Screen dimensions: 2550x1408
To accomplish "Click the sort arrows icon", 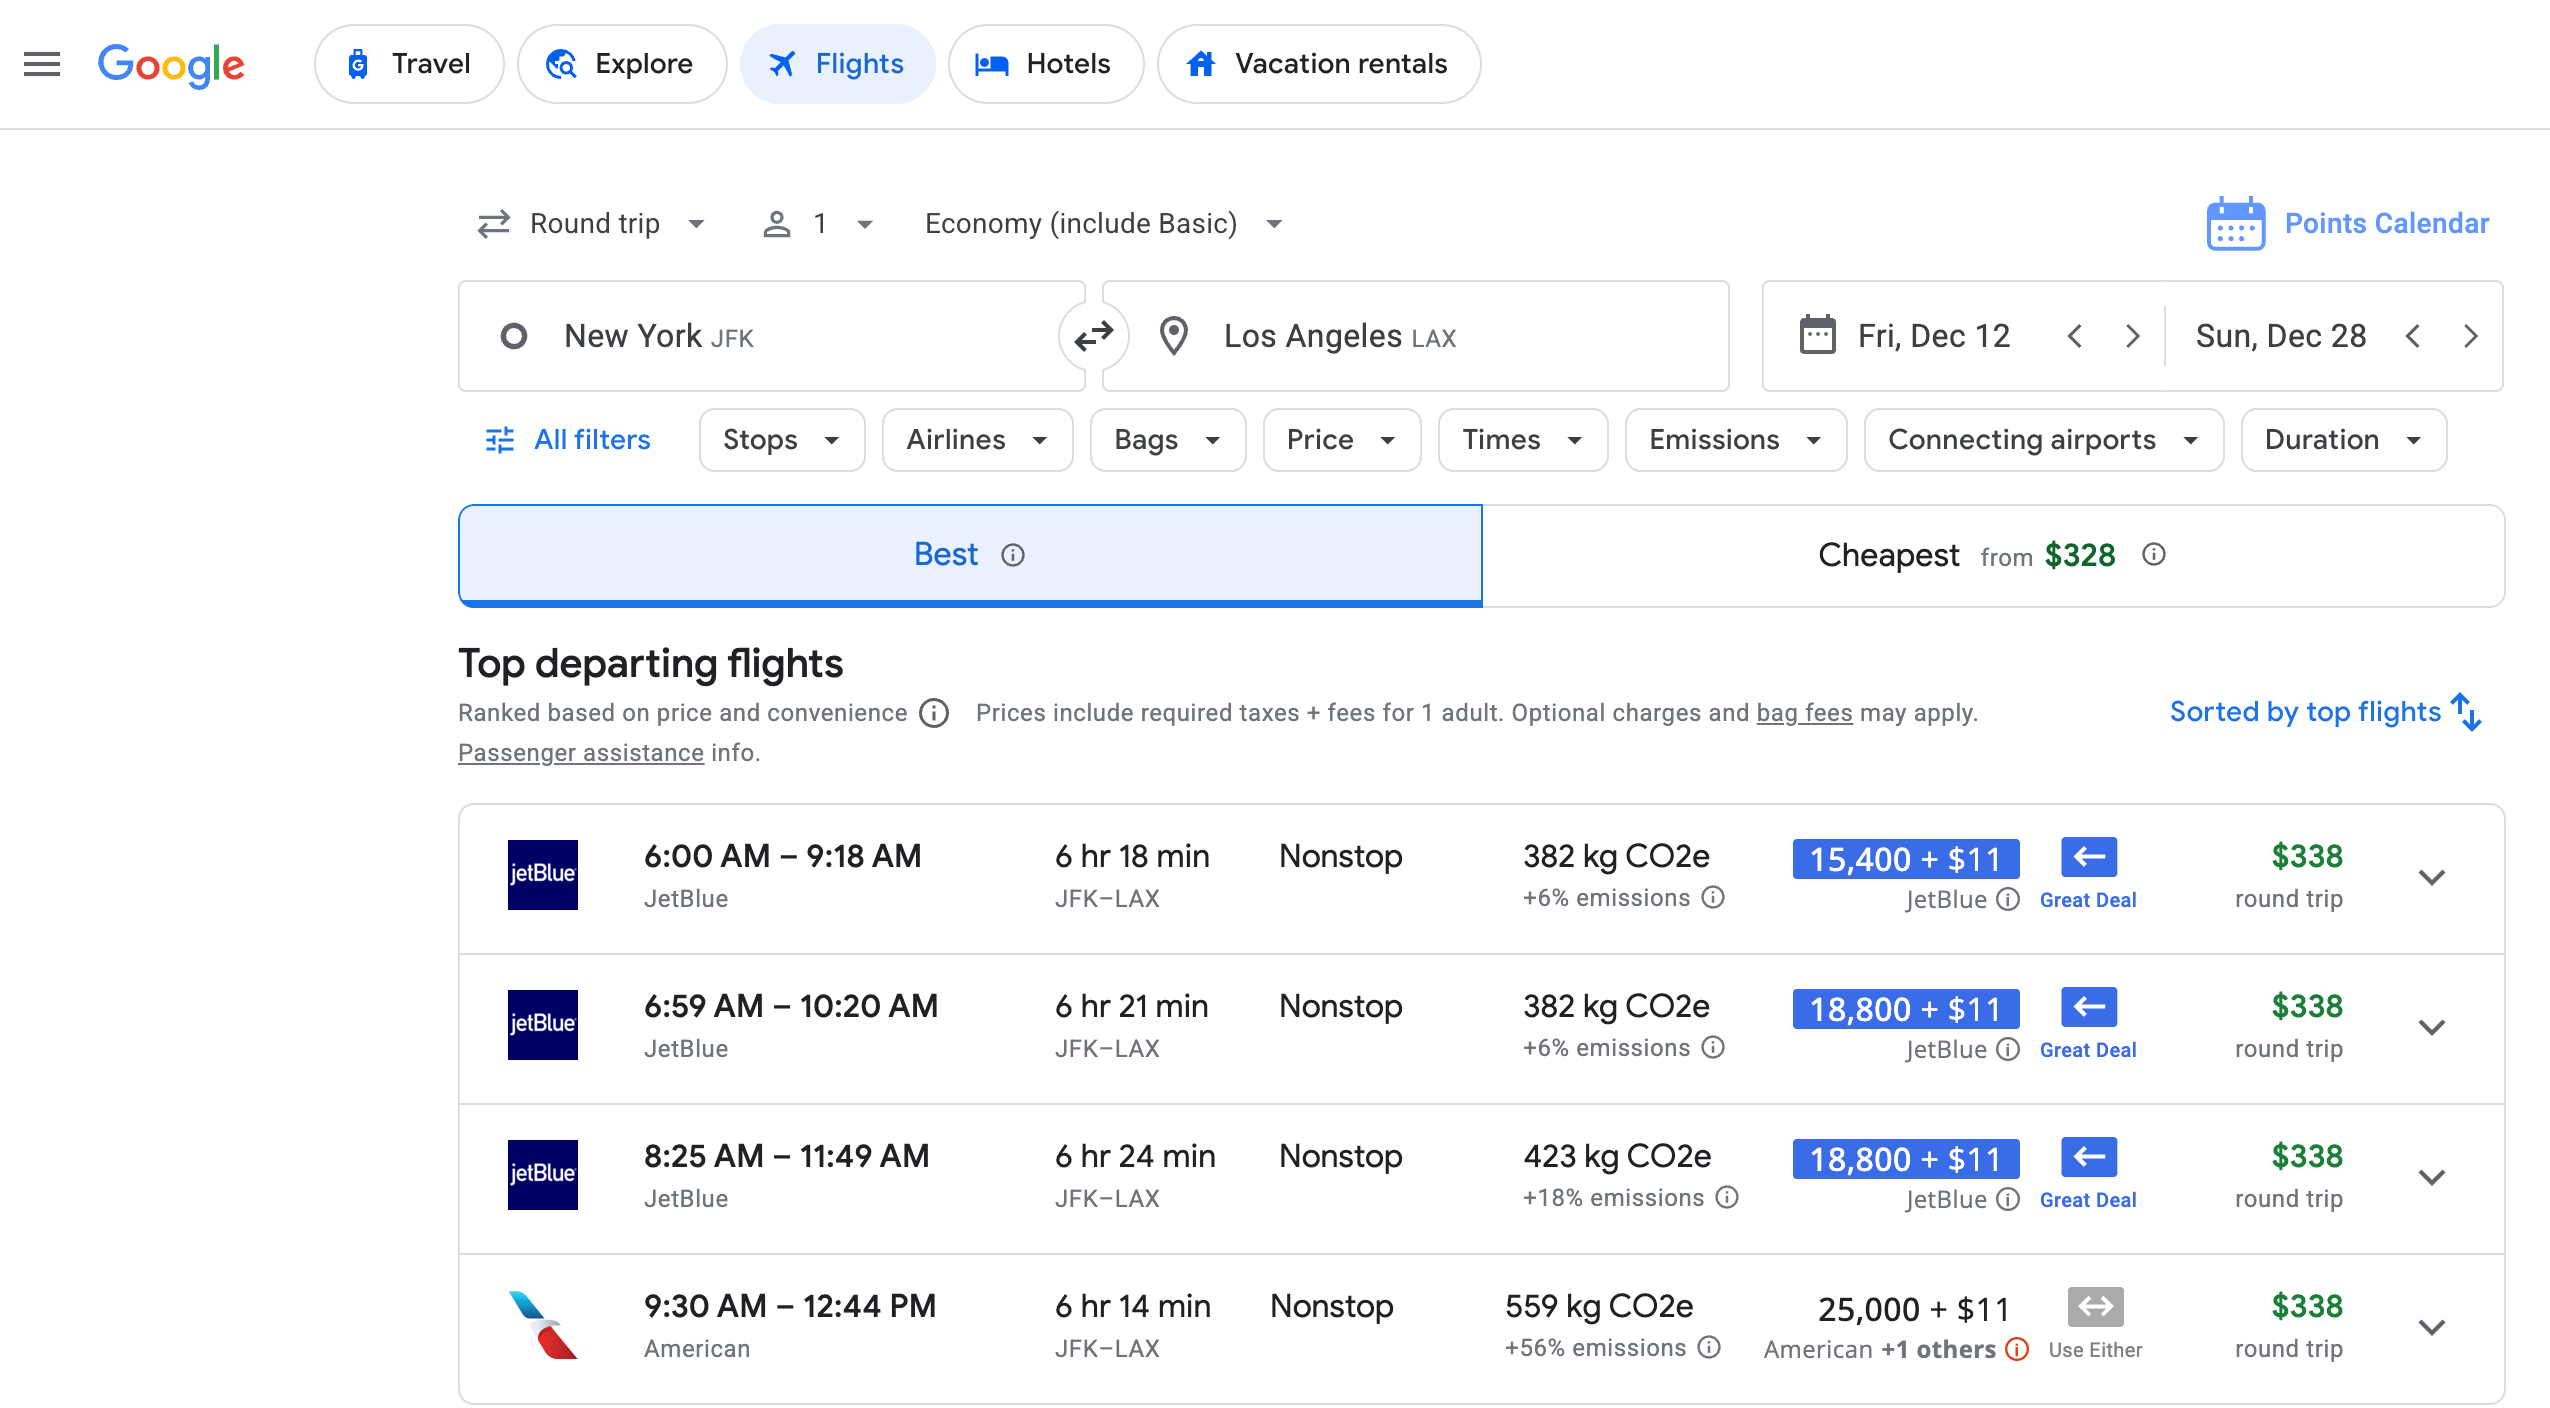I will [2466, 712].
